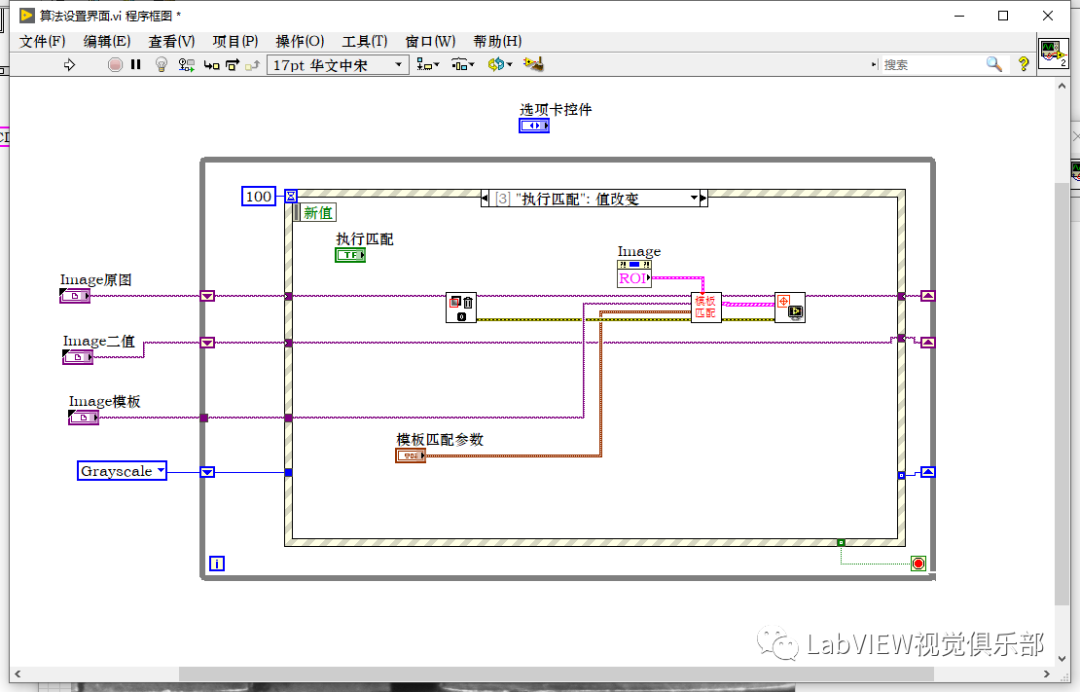Click the Step Out button
This screenshot has width=1080, height=692.
[x=252, y=65]
